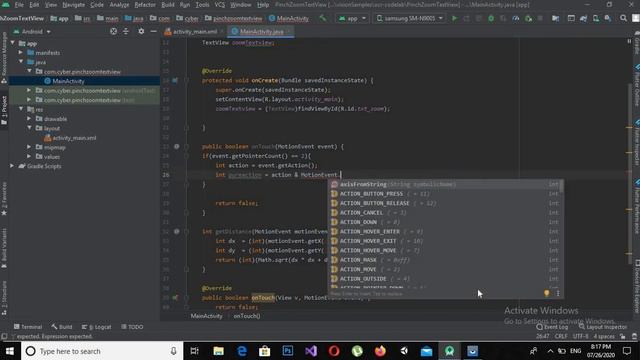Toggle the Build tool window

(x=62, y=327)
